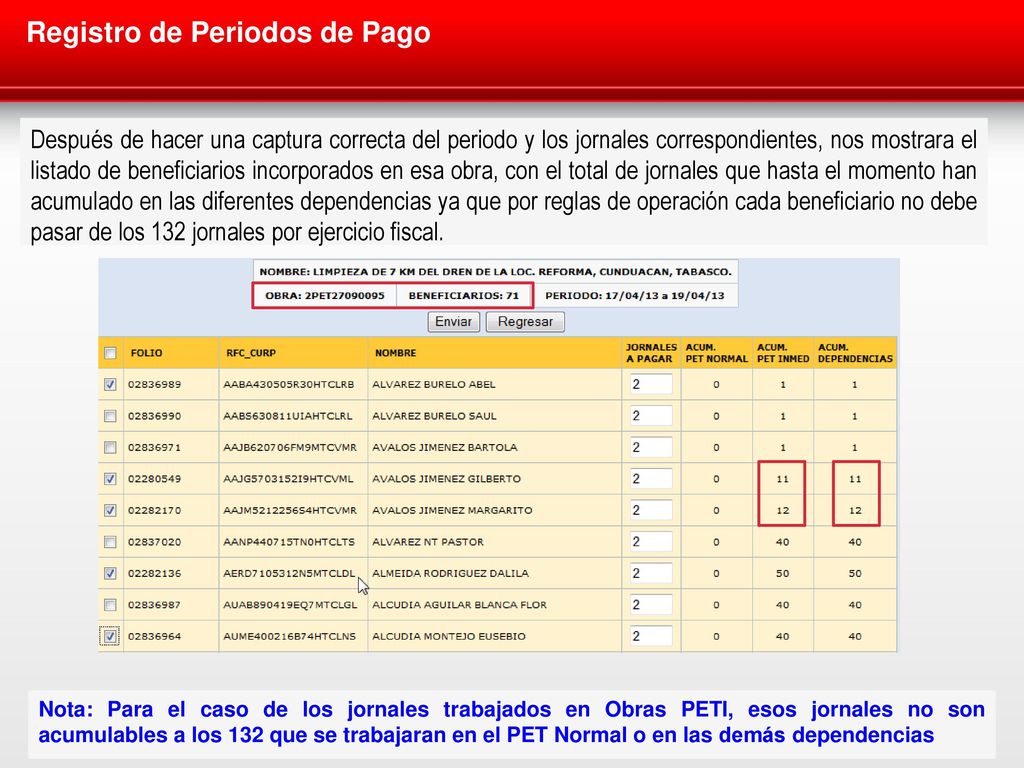The width and height of the screenshot is (1024, 768).
Task: Click the ACUM. PET NORMAL column header
Action: coord(716,353)
